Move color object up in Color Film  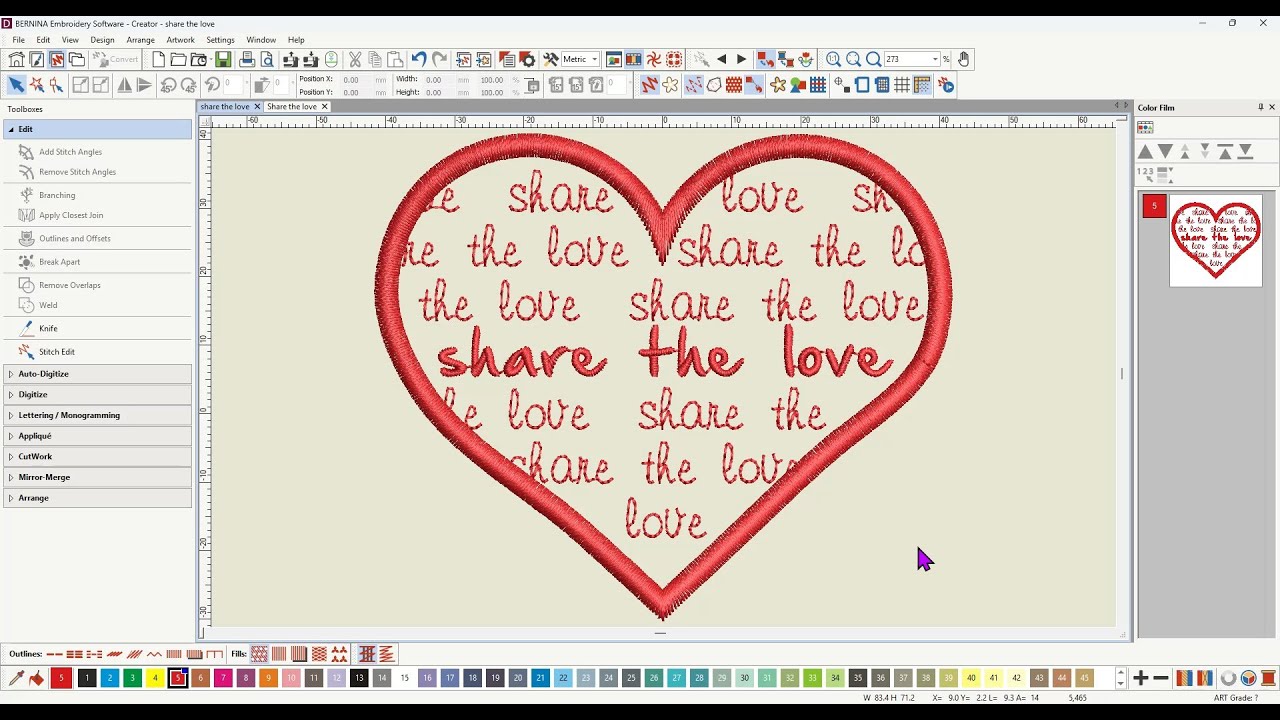click(x=1146, y=151)
